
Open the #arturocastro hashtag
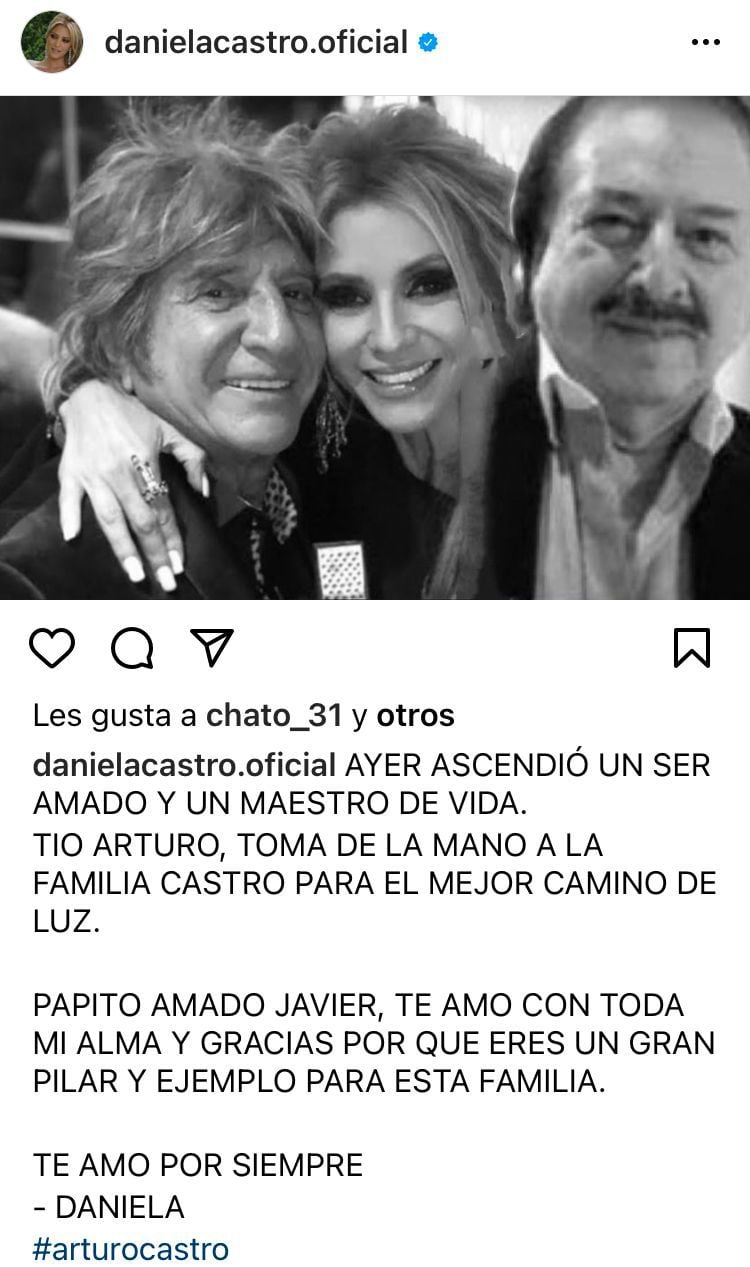click(131, 1249)
